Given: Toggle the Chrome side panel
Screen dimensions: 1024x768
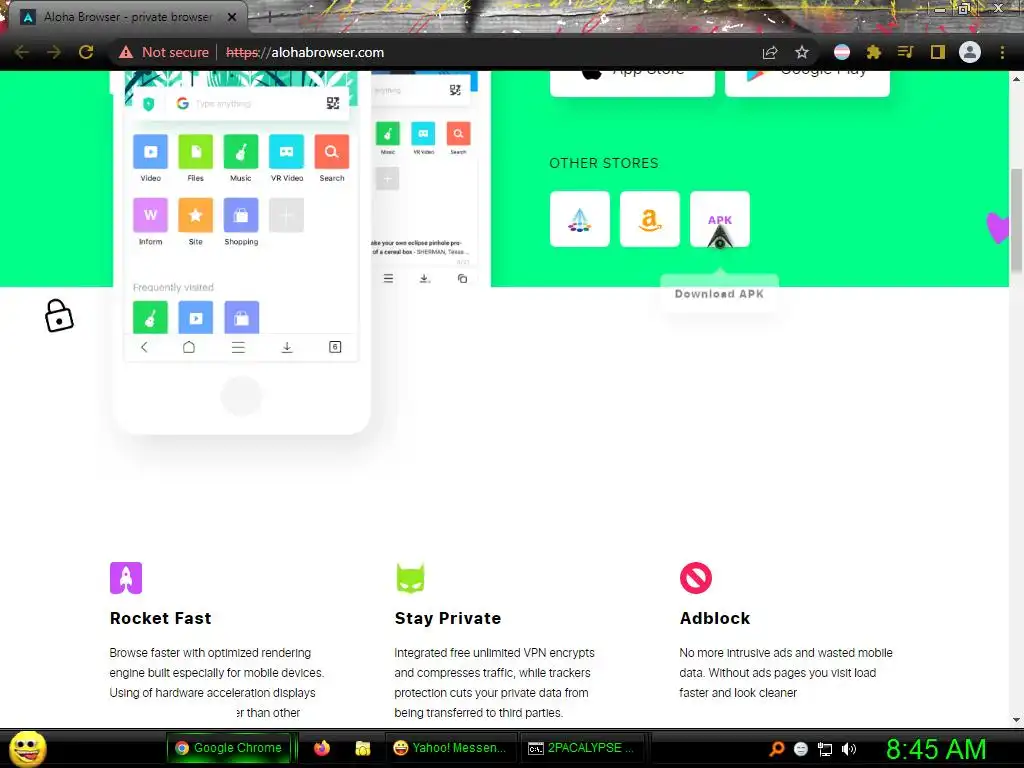Looking at the screenshot, I should [x=938, y=52].
